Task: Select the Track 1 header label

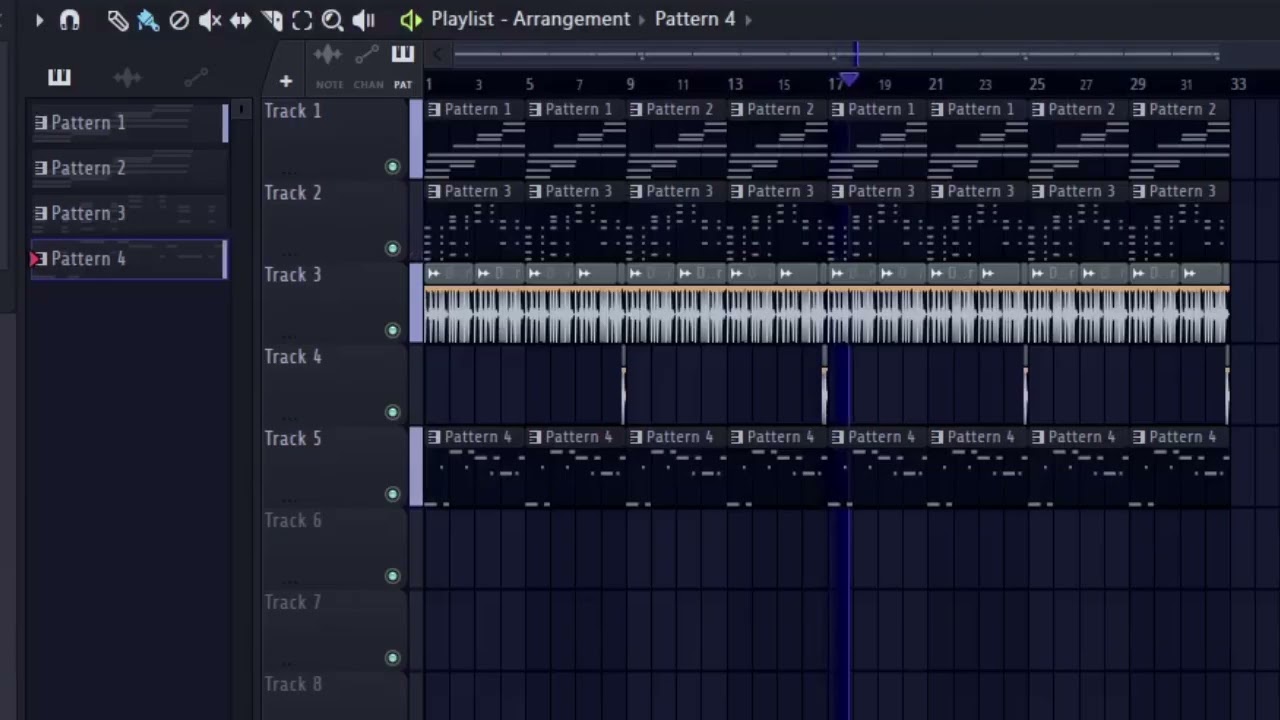Action: coord(293,111)
